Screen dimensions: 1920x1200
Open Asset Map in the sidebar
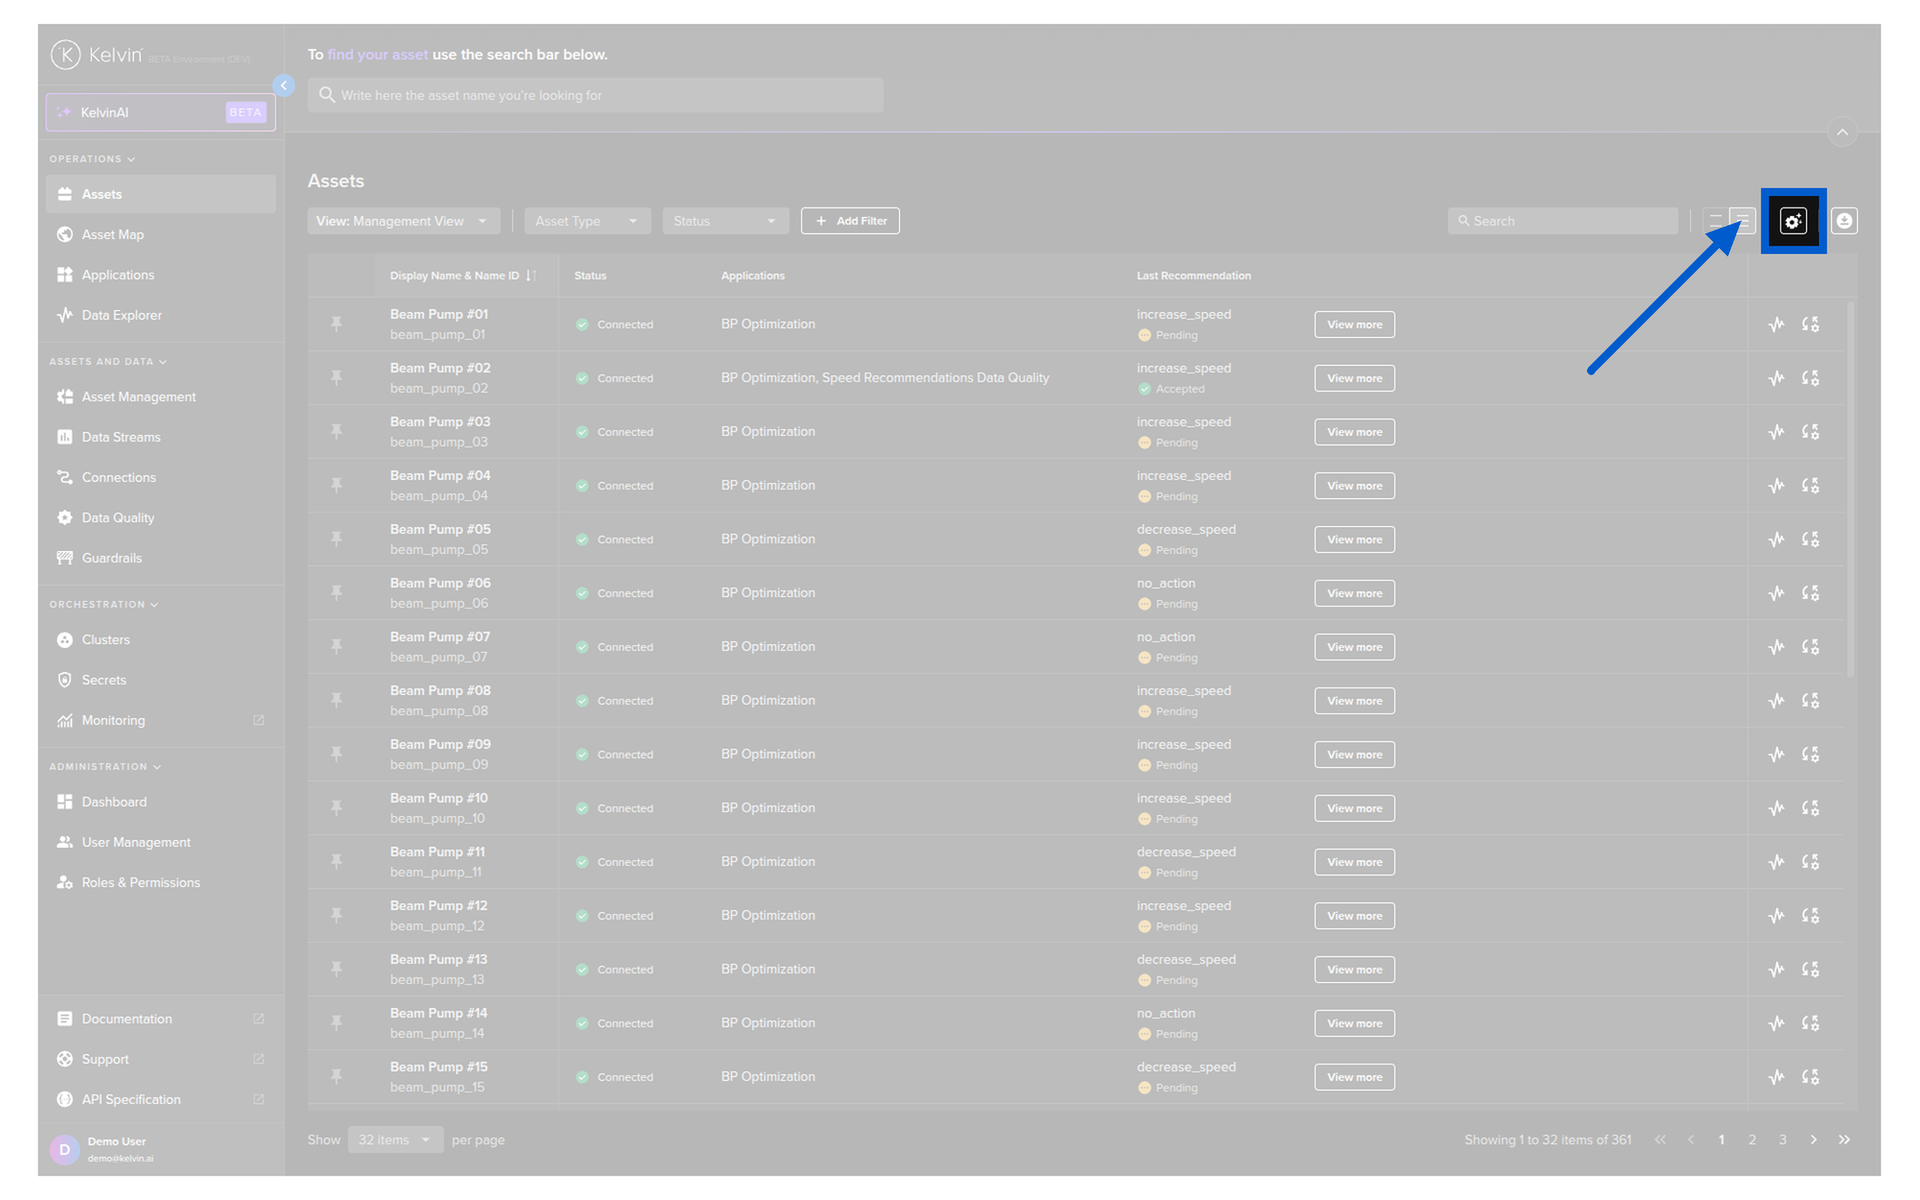(x=113, y=235)
